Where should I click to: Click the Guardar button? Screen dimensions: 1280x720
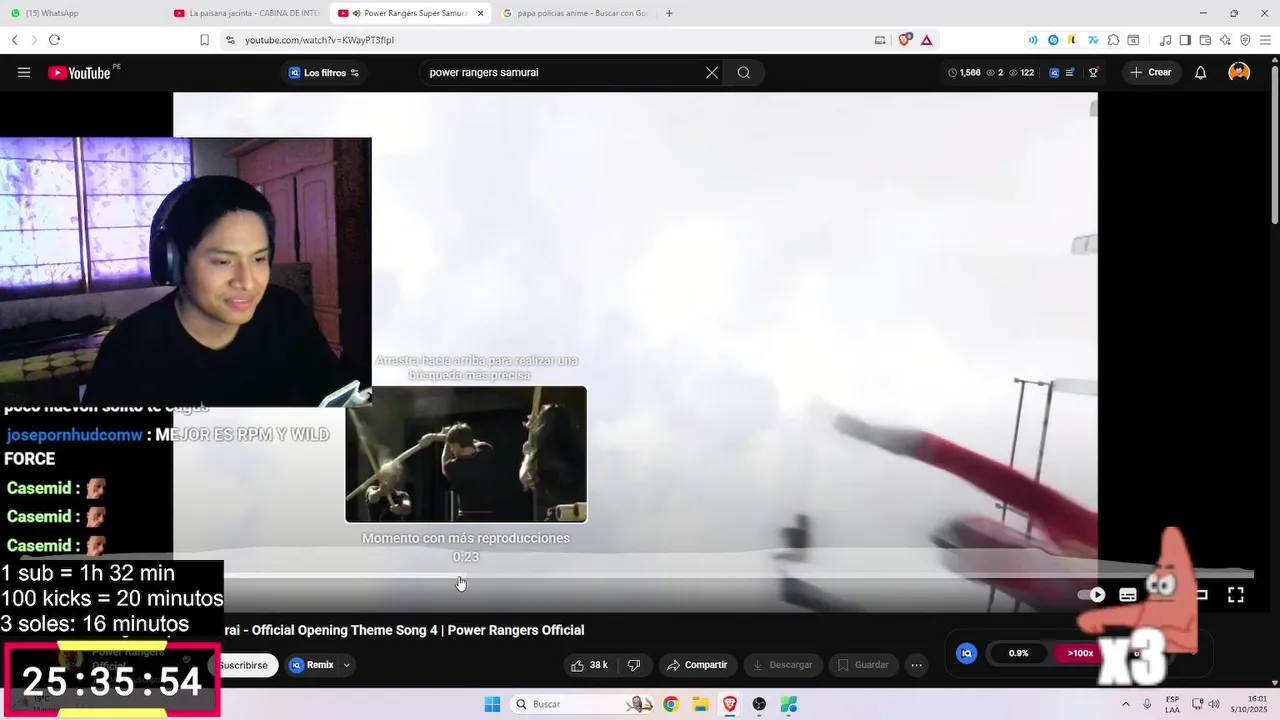pyautogui.click(x=863, y=665)
